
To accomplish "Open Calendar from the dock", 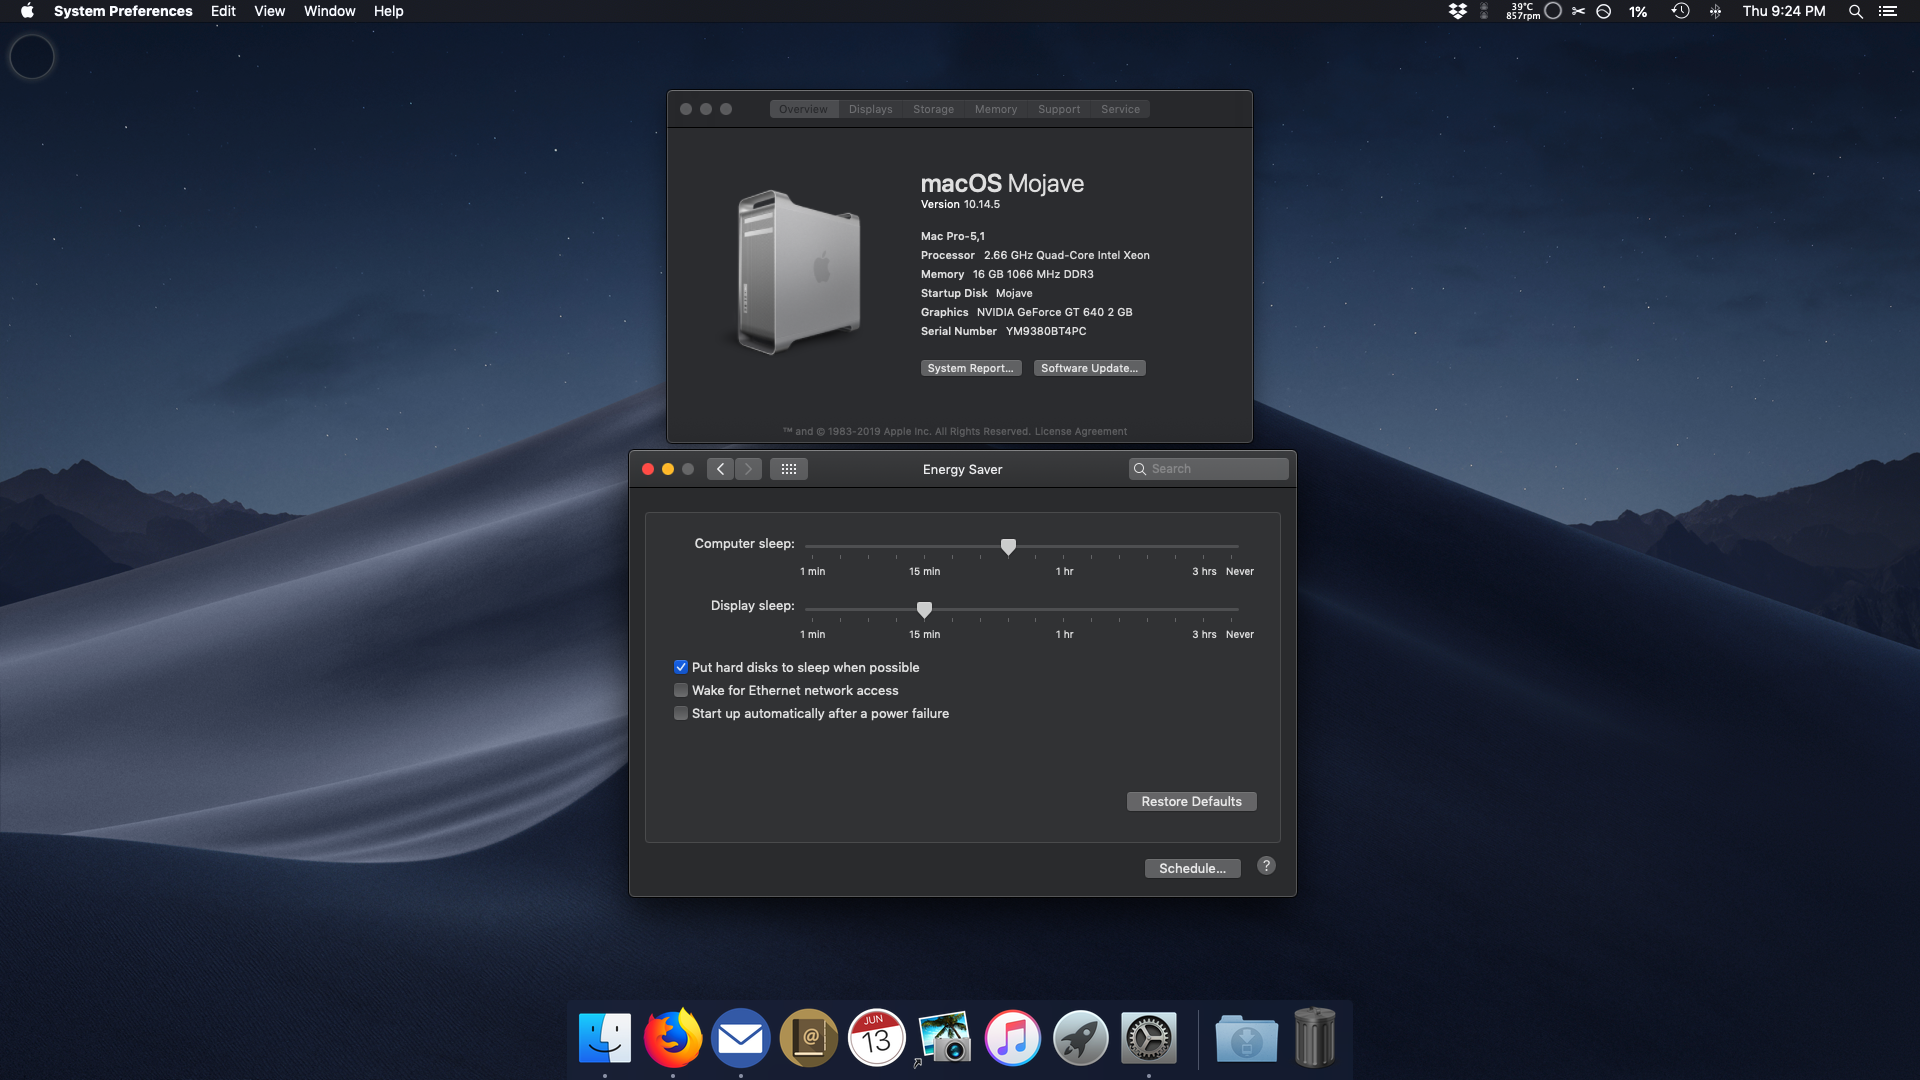I will [876, 1038].
